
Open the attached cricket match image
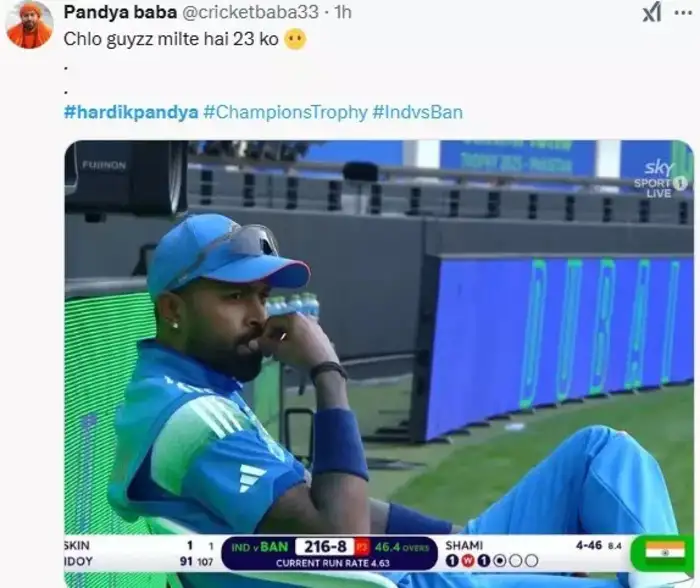379,363
